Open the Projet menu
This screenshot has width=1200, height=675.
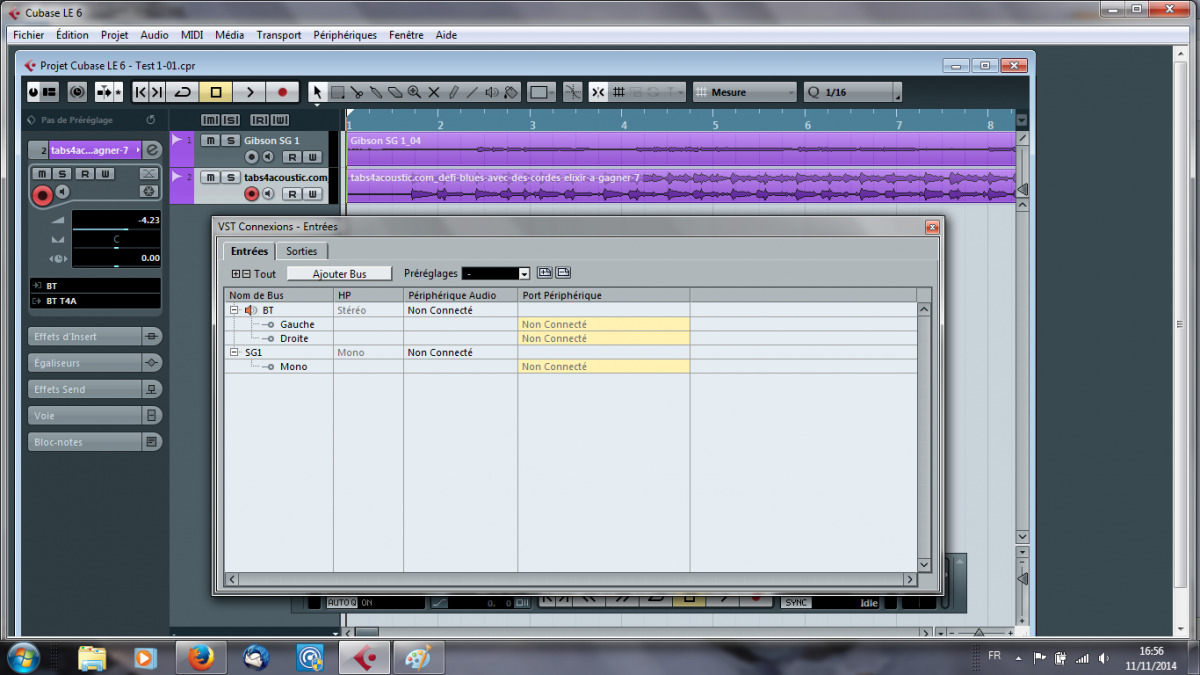click(x=115, y=35)
